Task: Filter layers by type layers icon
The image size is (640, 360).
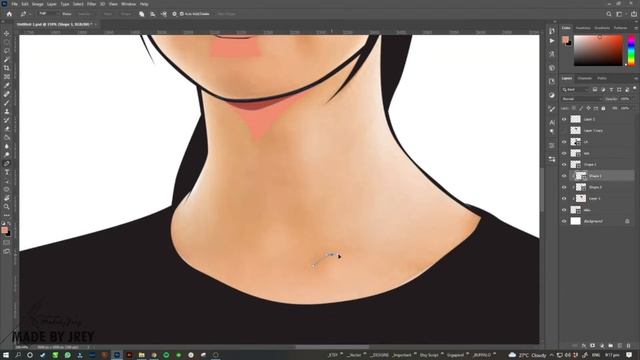Action: (x=611, y=89)
